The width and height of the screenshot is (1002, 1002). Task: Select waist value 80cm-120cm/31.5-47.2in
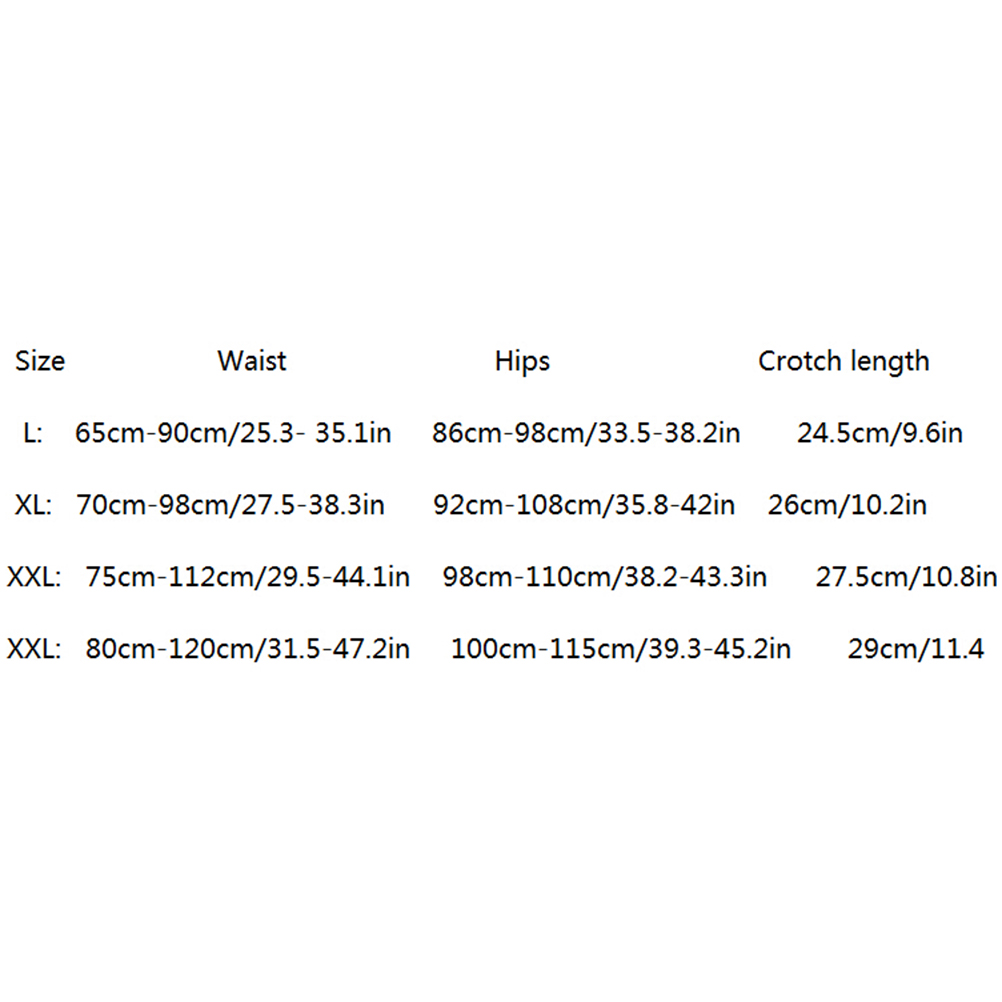coord(247,649)
